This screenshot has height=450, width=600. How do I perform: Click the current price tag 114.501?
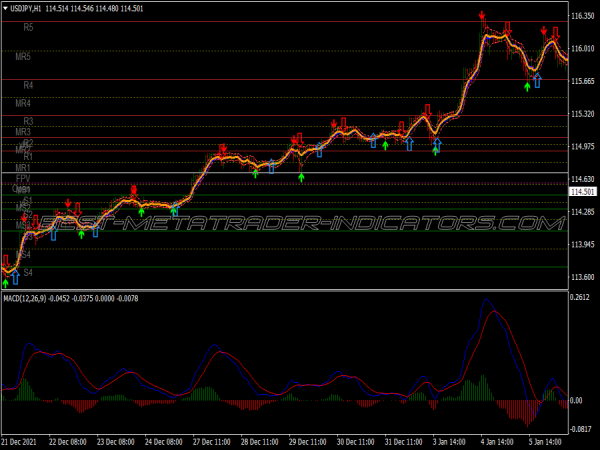pyautogui.click(x=582, y=191)
